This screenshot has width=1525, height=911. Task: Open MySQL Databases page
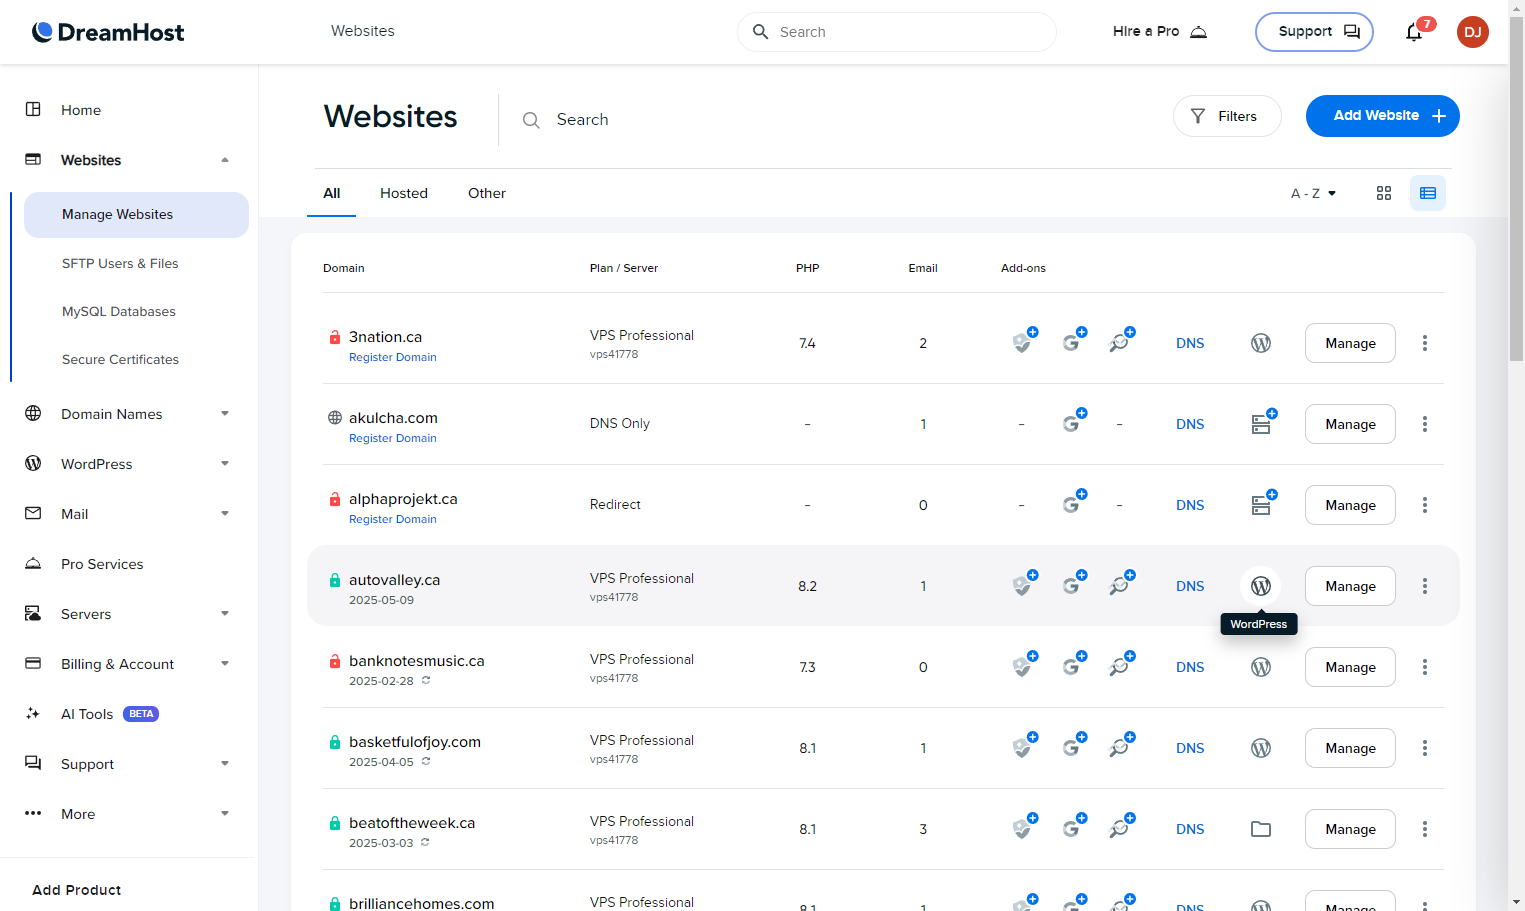click(x=119, y=312)
